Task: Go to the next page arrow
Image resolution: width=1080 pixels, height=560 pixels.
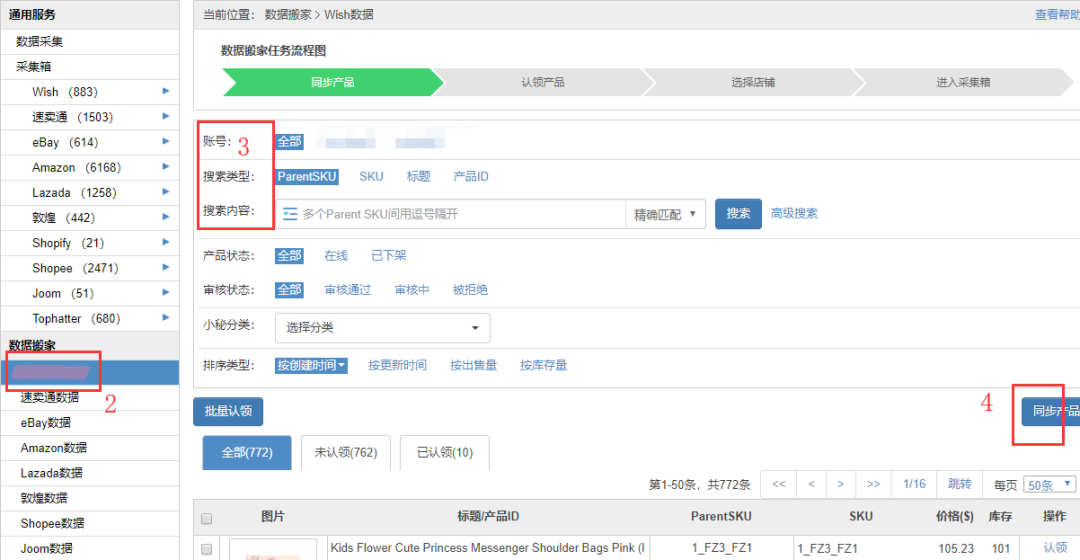Action: [840, 484]
